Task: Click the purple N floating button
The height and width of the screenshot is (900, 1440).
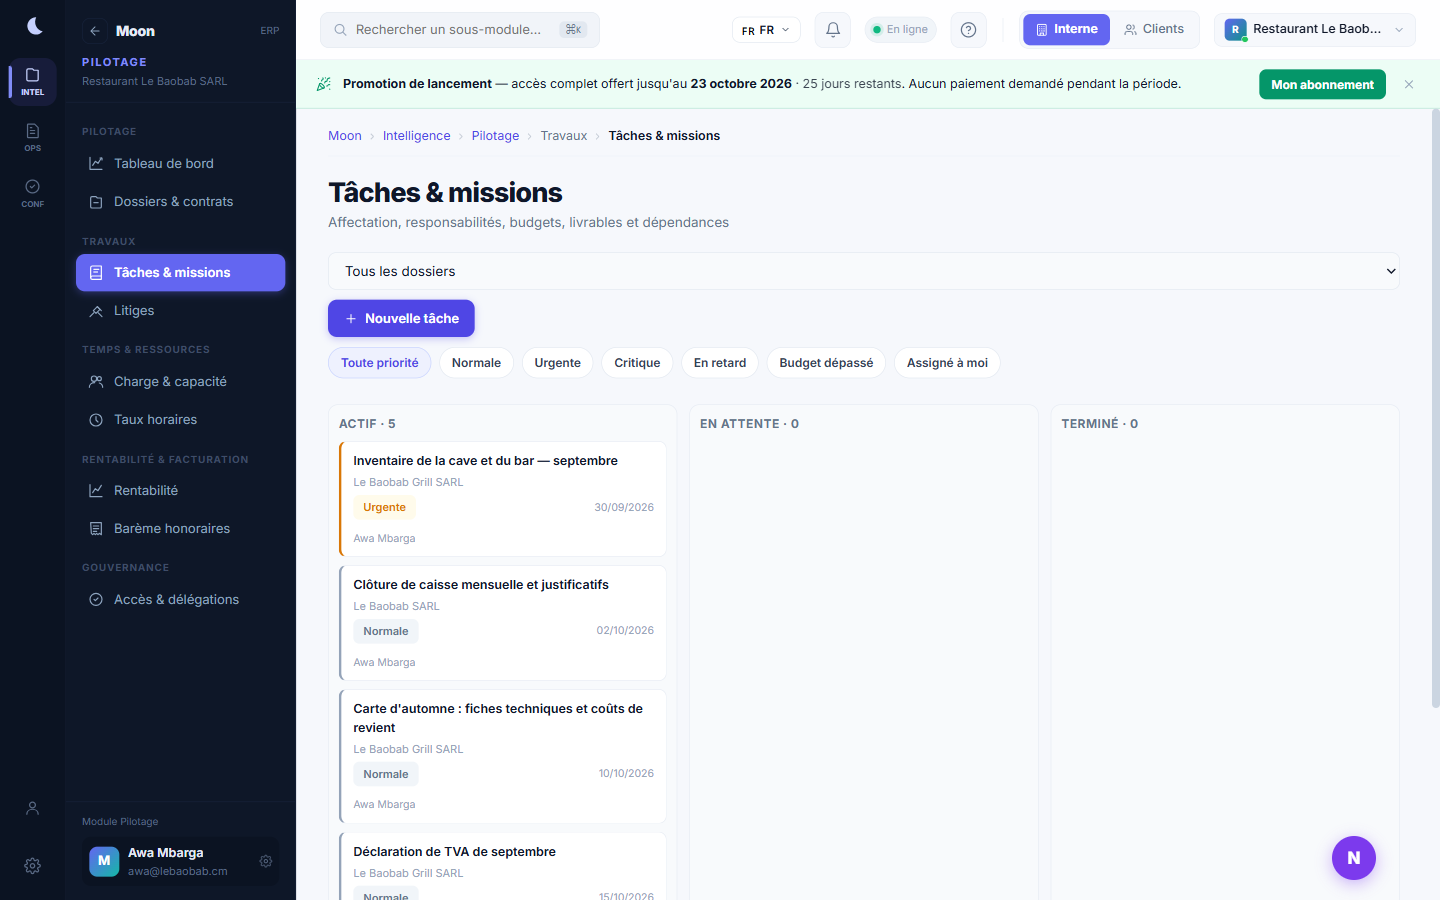Action: 1354,858
